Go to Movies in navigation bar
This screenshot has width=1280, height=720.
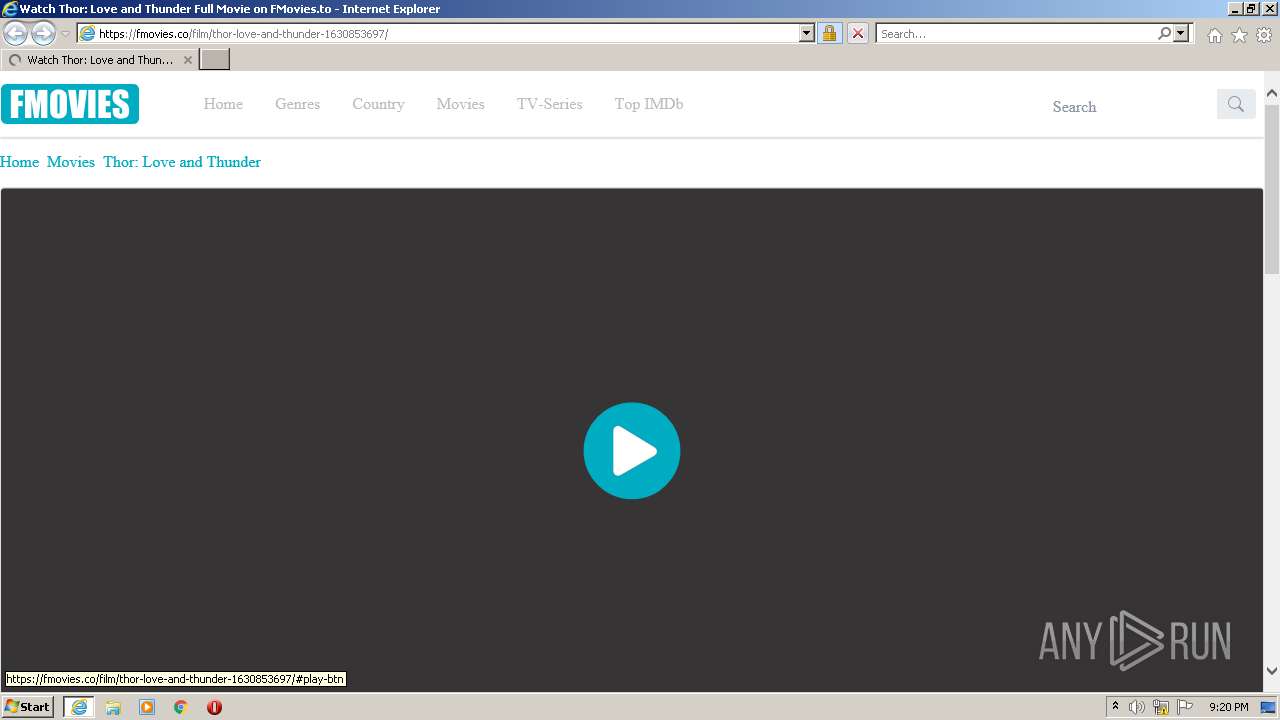point(460,104)
